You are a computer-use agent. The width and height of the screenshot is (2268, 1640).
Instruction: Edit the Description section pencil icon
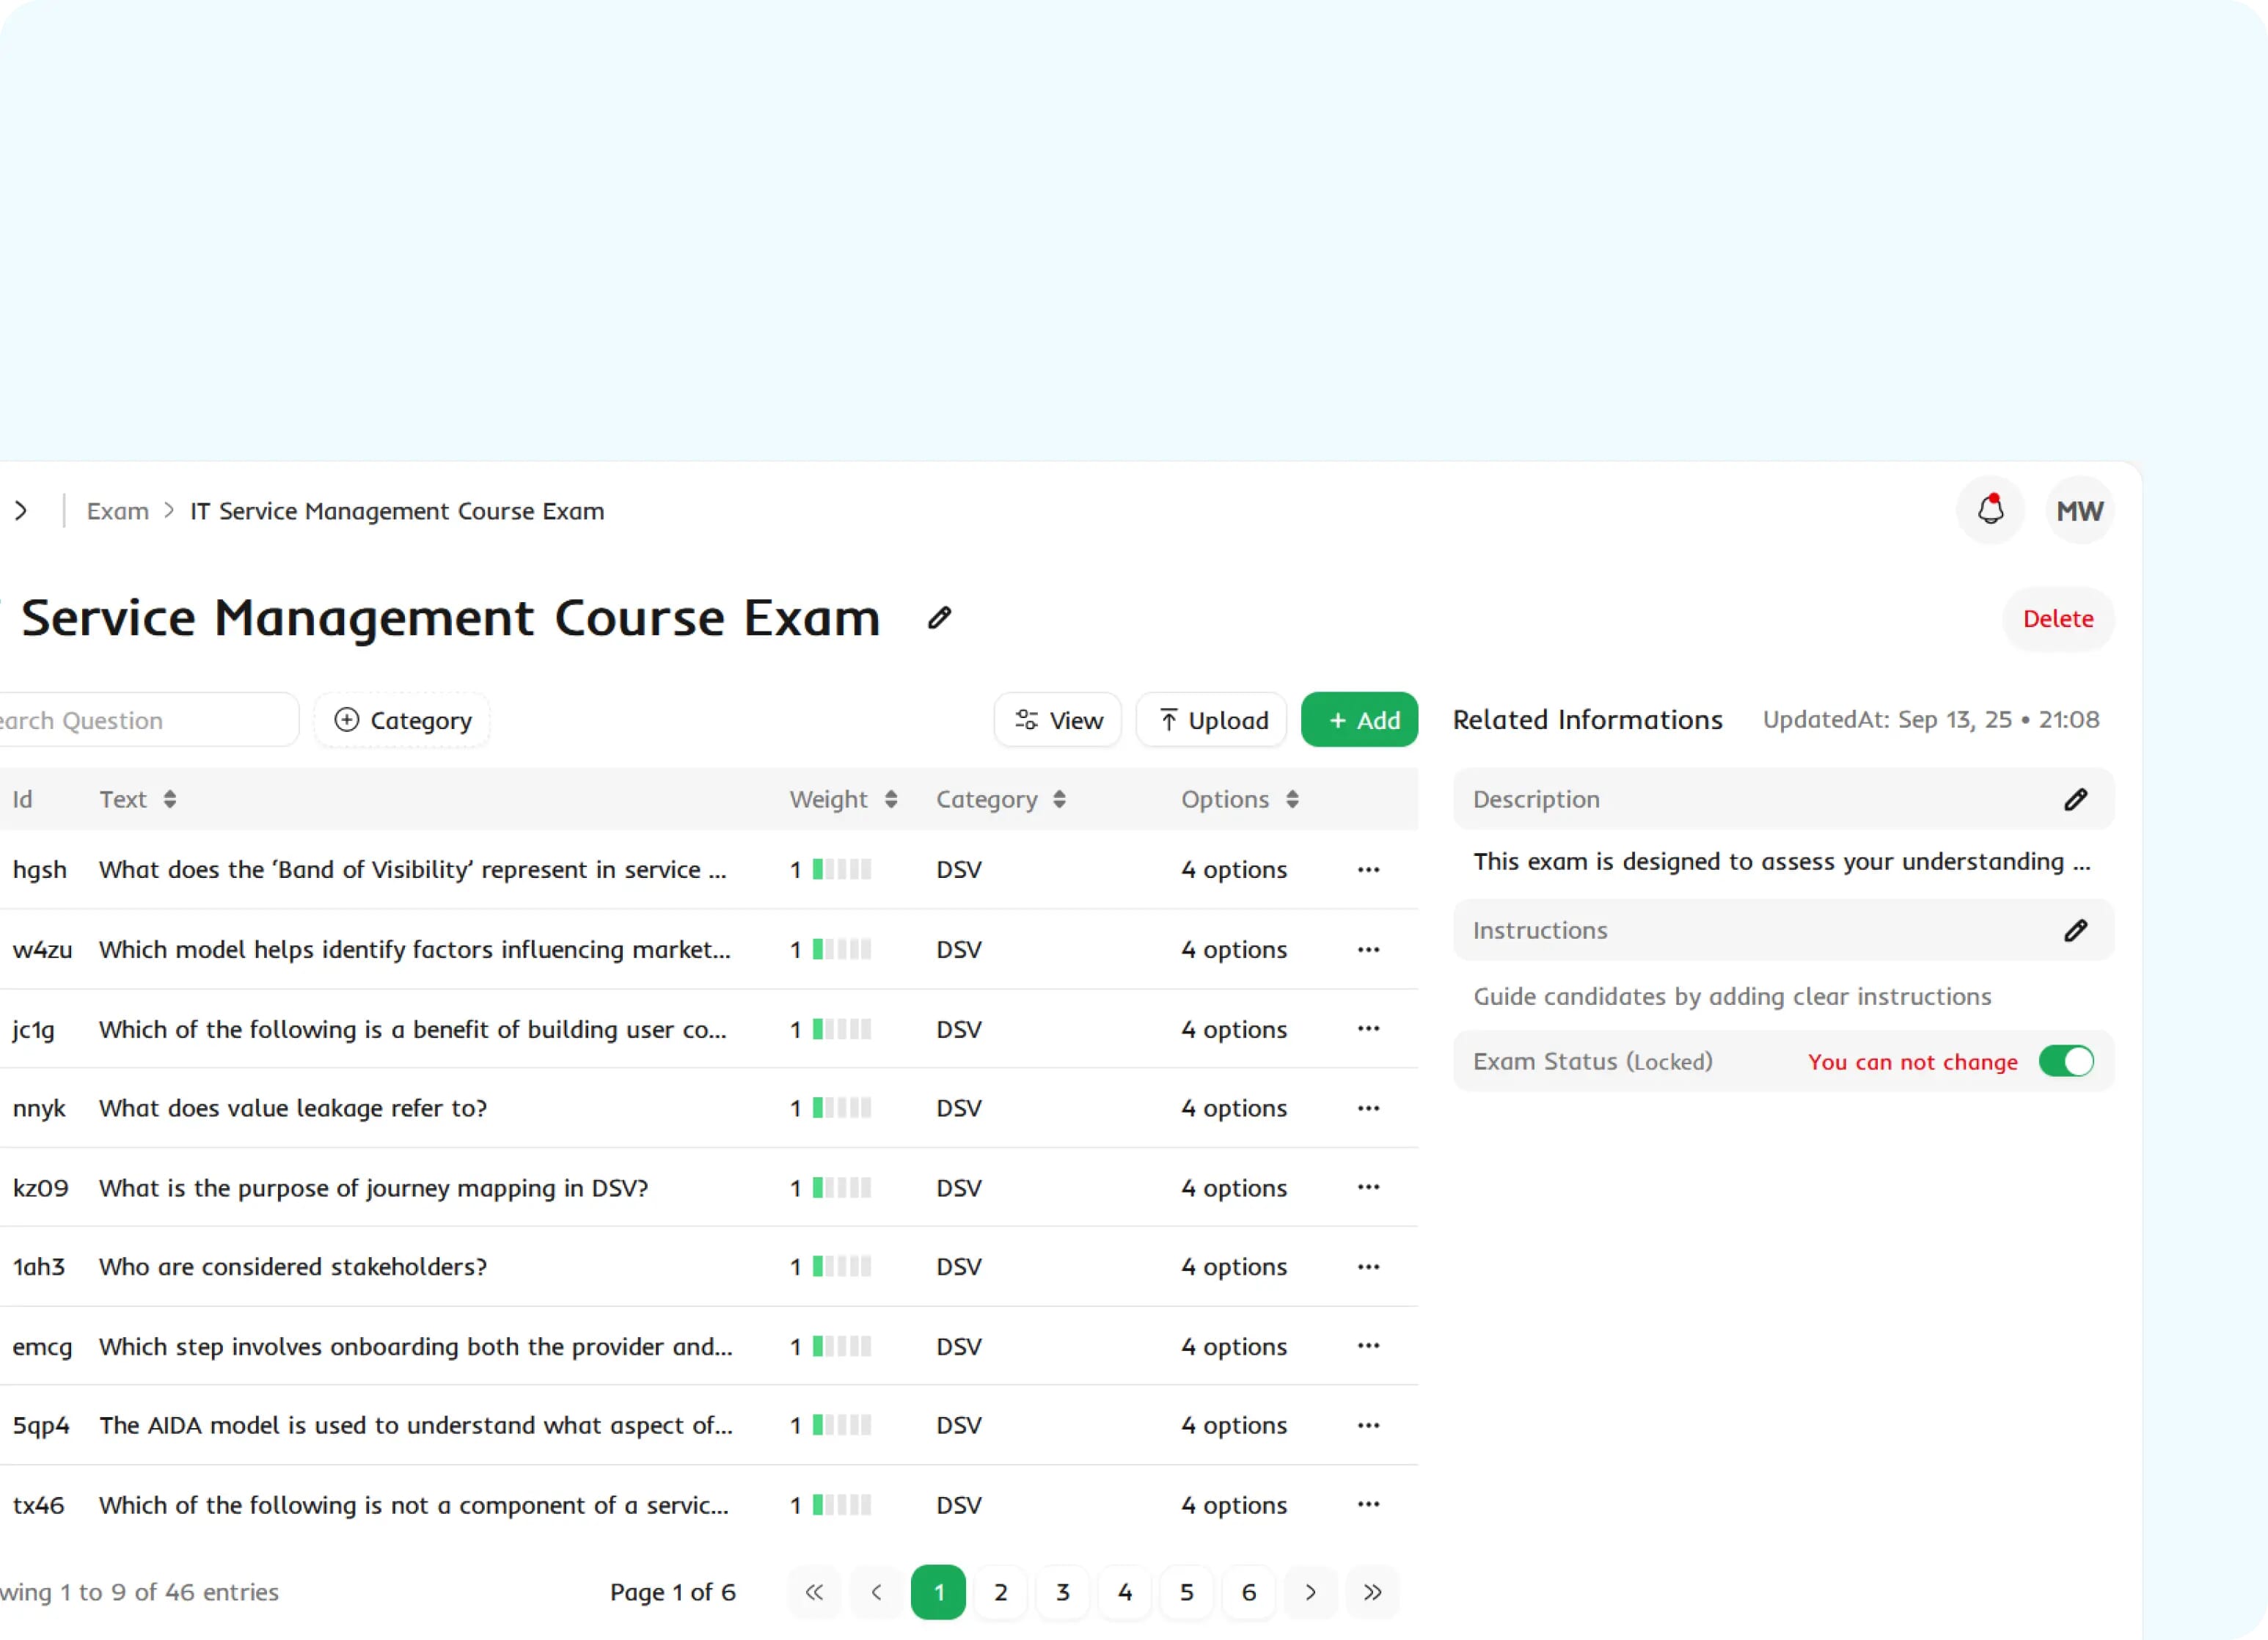tap(2075, 799)
